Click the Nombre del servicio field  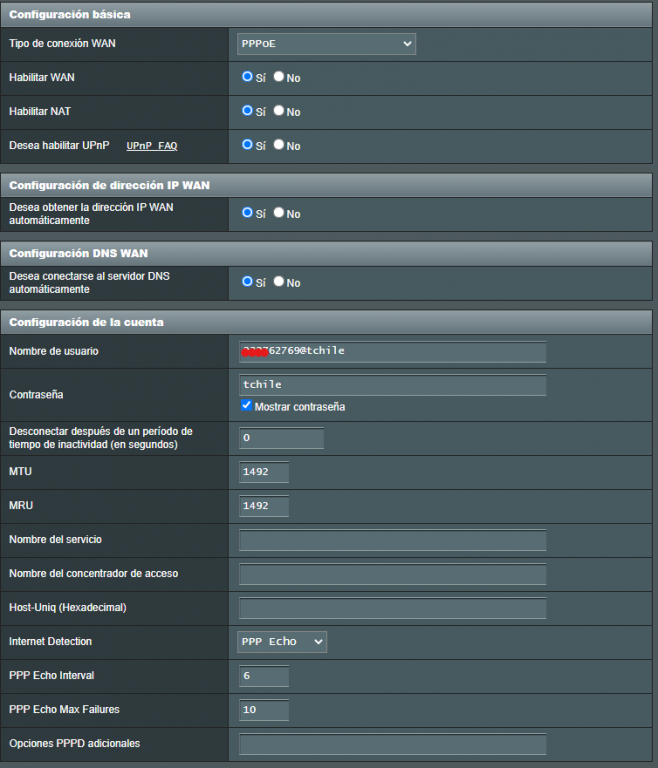[x=392, y=540]
